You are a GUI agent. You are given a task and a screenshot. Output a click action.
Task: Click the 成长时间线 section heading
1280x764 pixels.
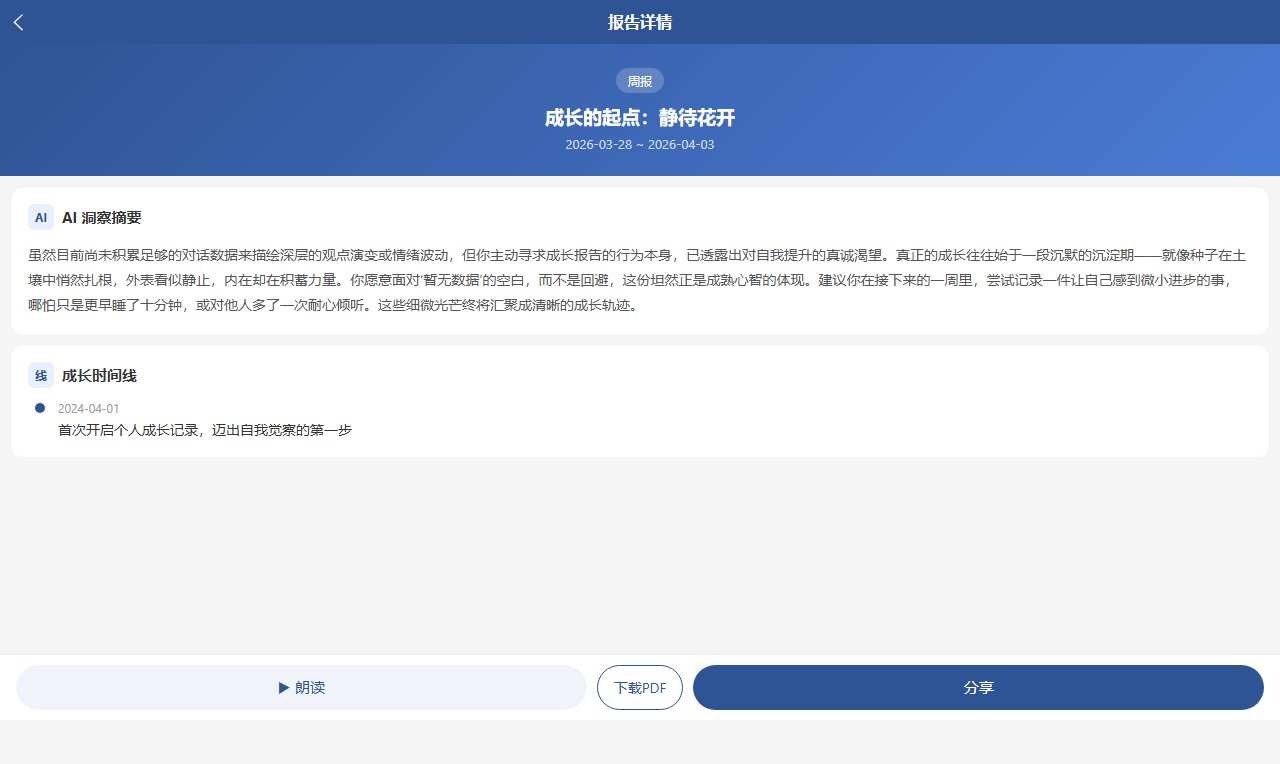[x=99, y=376]
